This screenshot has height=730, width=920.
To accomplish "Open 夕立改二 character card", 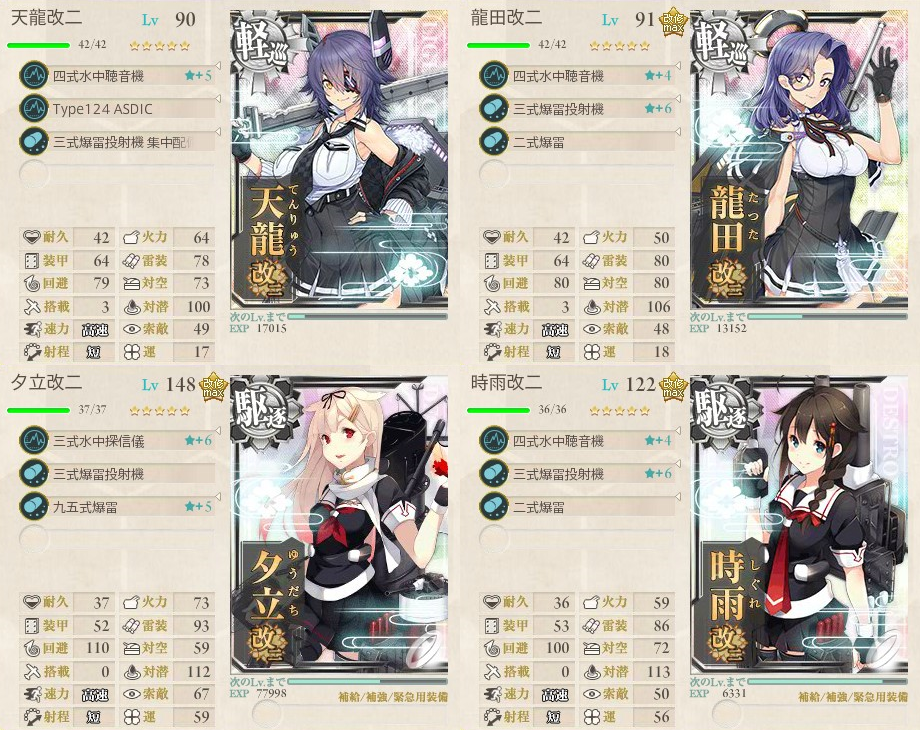I will (339, 524).
